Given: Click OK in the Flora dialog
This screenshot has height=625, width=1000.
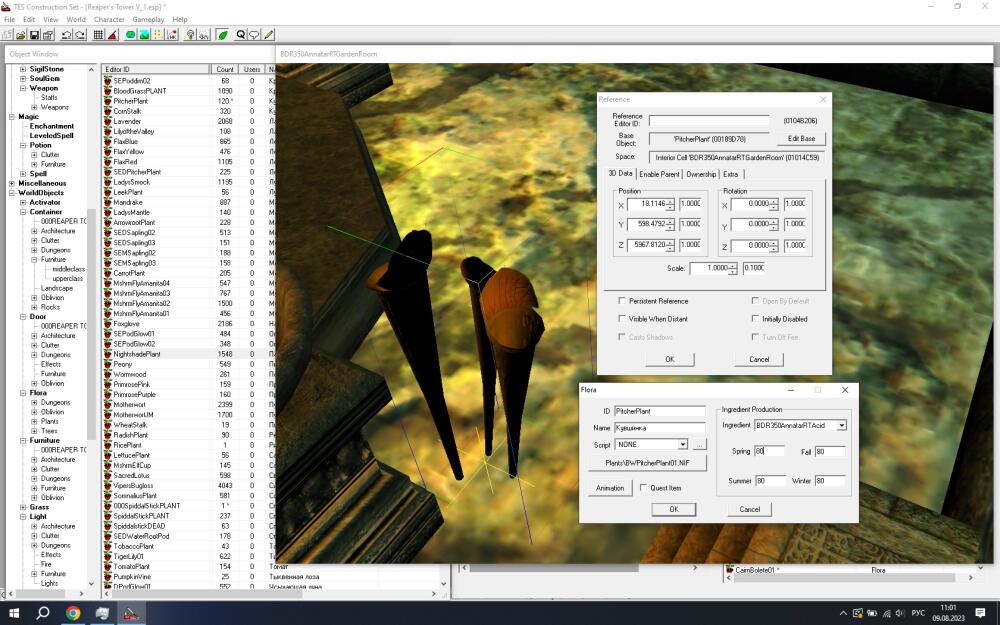Looking at the screenshot, I should pyautogui.click(x=673, y=509).
